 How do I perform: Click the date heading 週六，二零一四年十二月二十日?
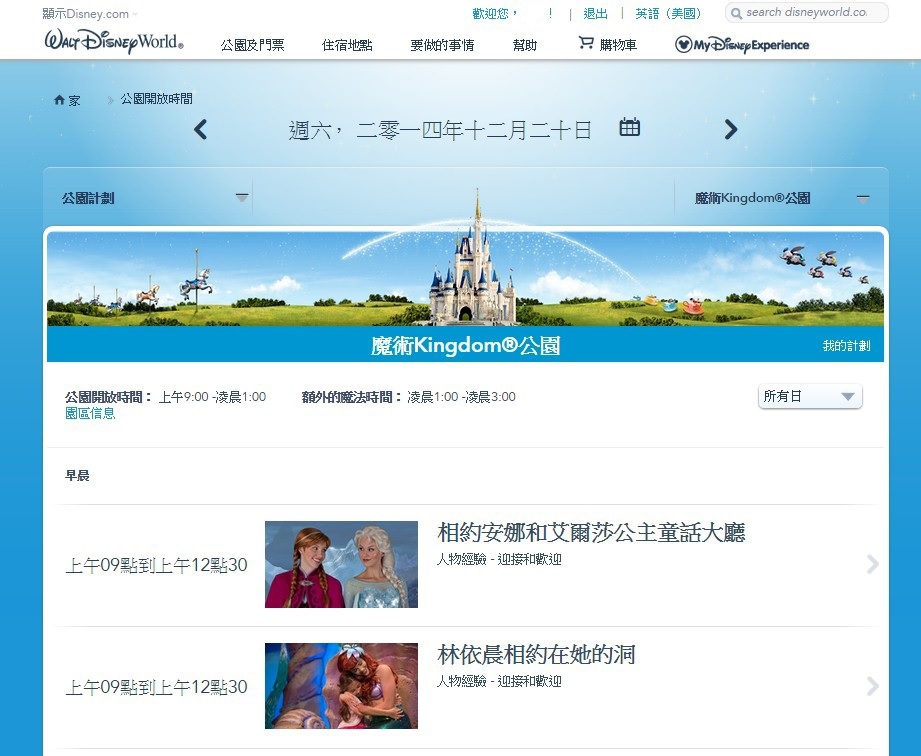(x=440, y=130)
